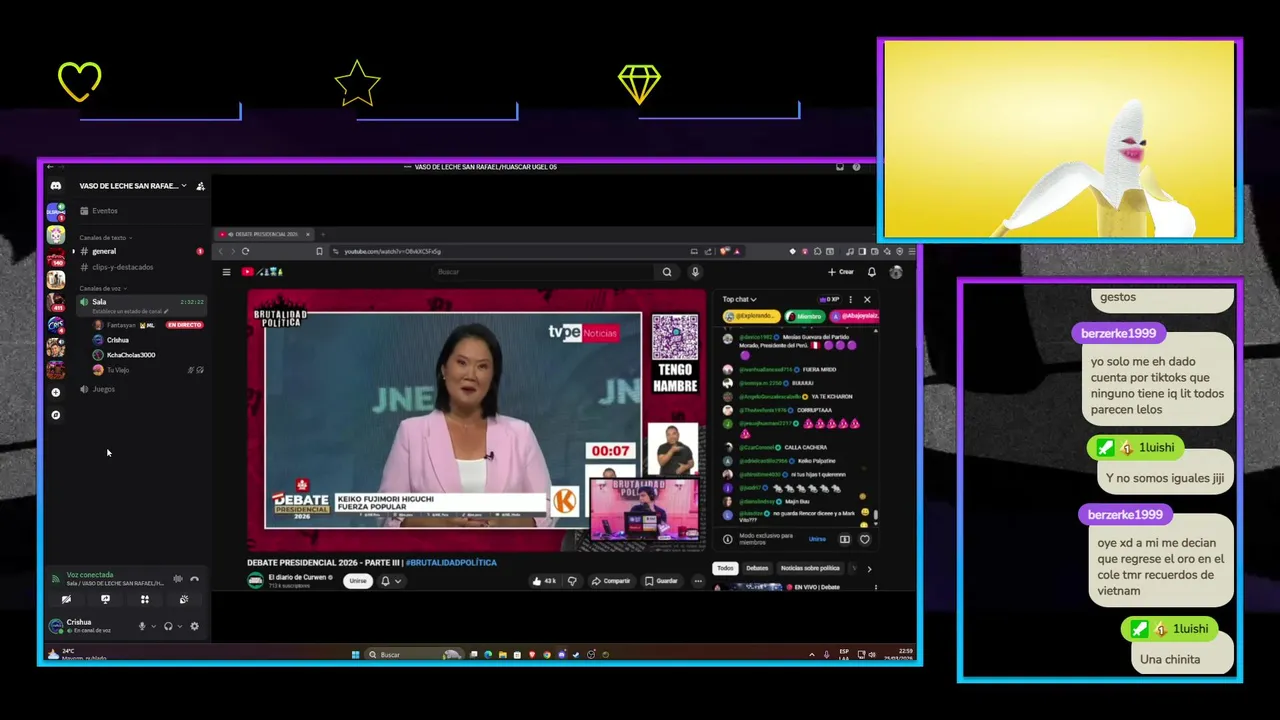Mute microphone in Discord user panel

142,627
